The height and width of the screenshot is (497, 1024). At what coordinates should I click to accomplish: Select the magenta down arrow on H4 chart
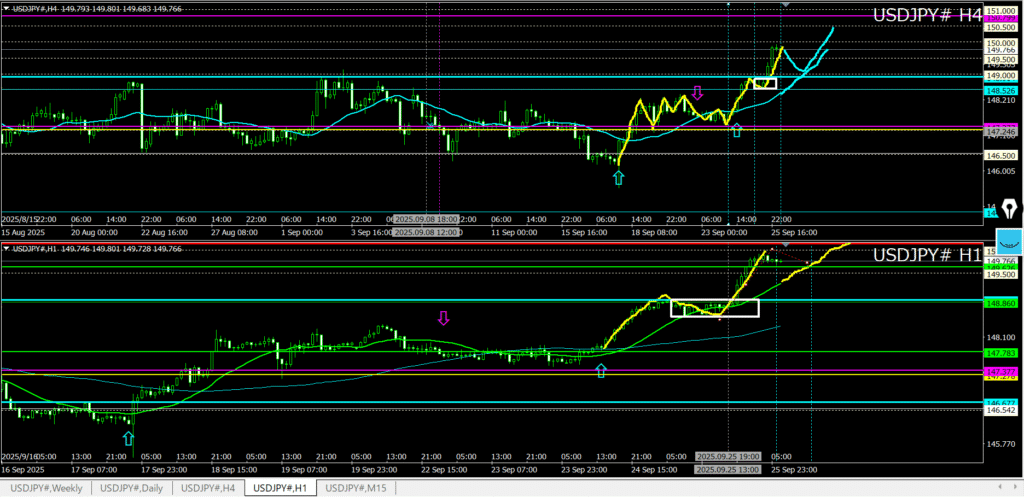(698, 93)
